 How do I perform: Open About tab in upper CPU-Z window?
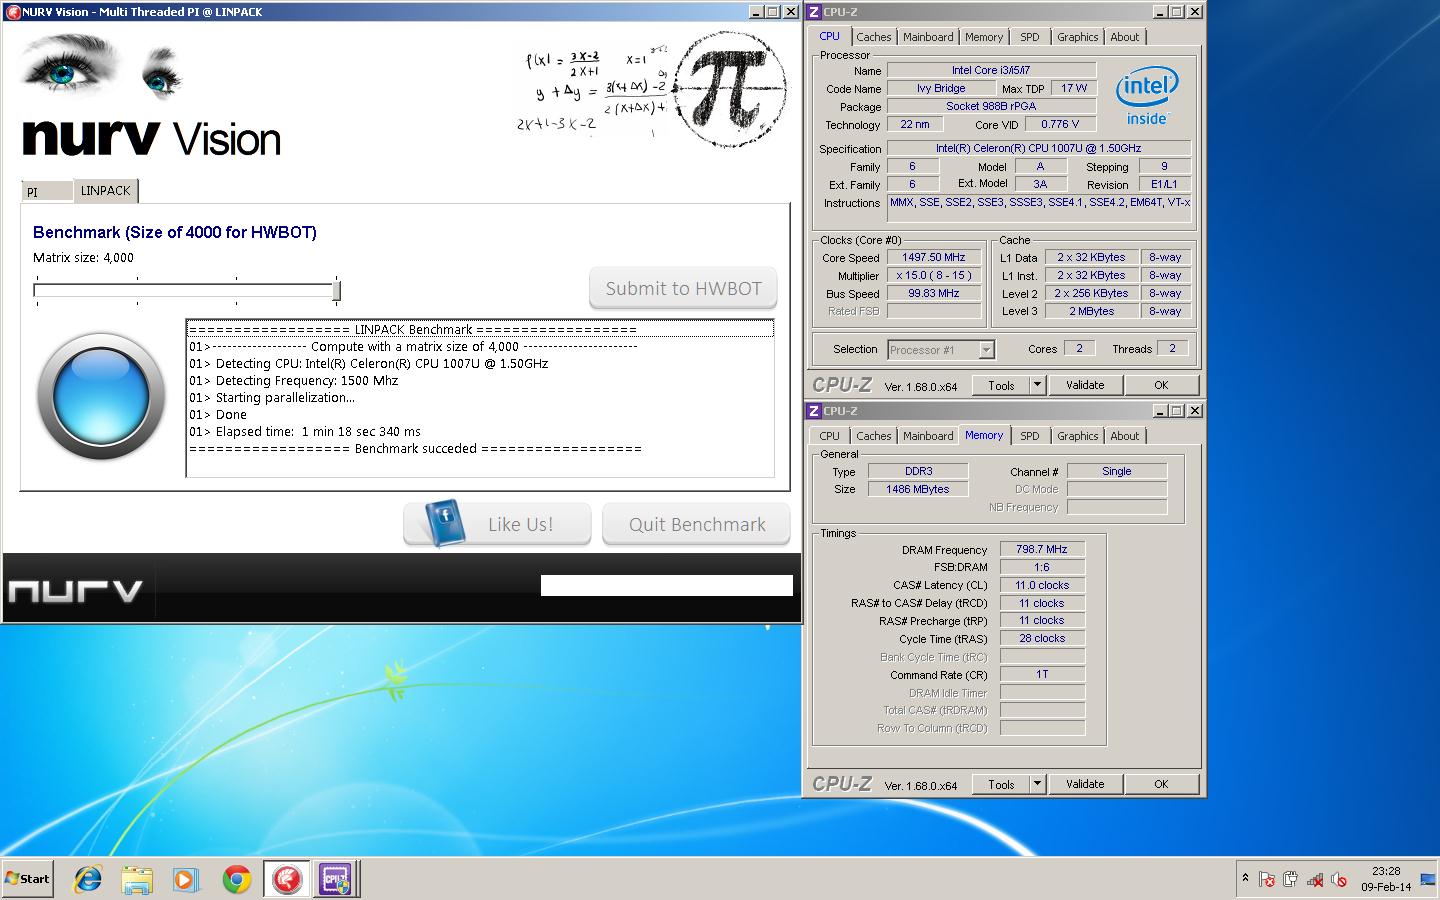point(1125,37)
